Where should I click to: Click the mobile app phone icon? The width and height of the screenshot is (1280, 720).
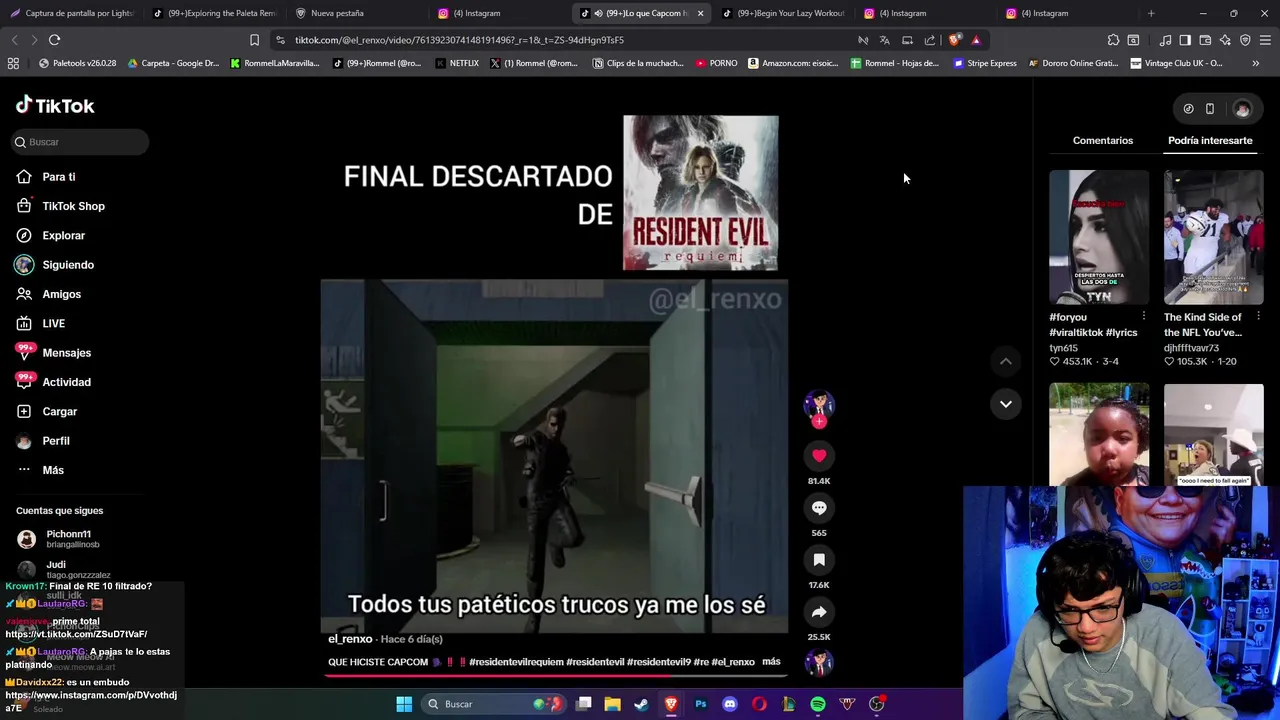point(1209,109)
